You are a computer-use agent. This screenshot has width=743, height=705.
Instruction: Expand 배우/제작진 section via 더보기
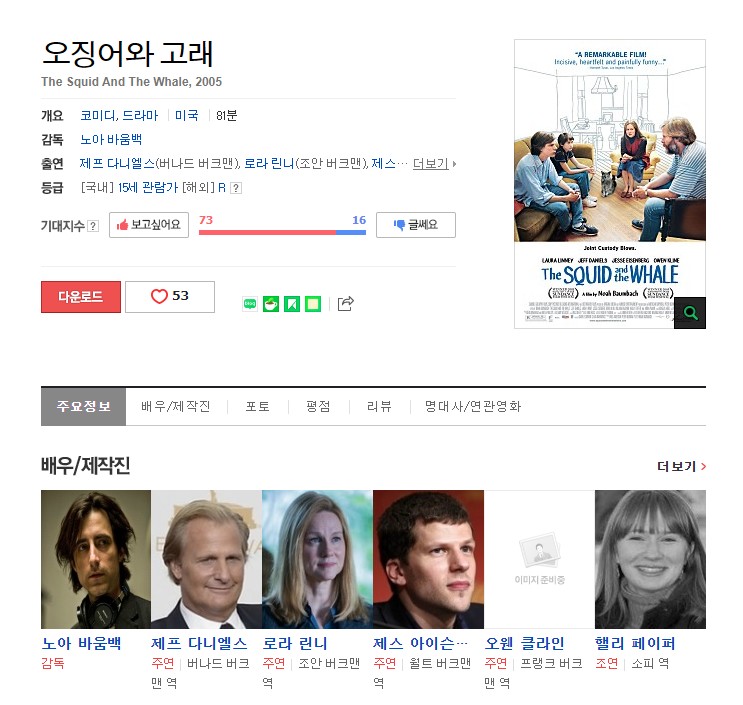click(681, 467)
